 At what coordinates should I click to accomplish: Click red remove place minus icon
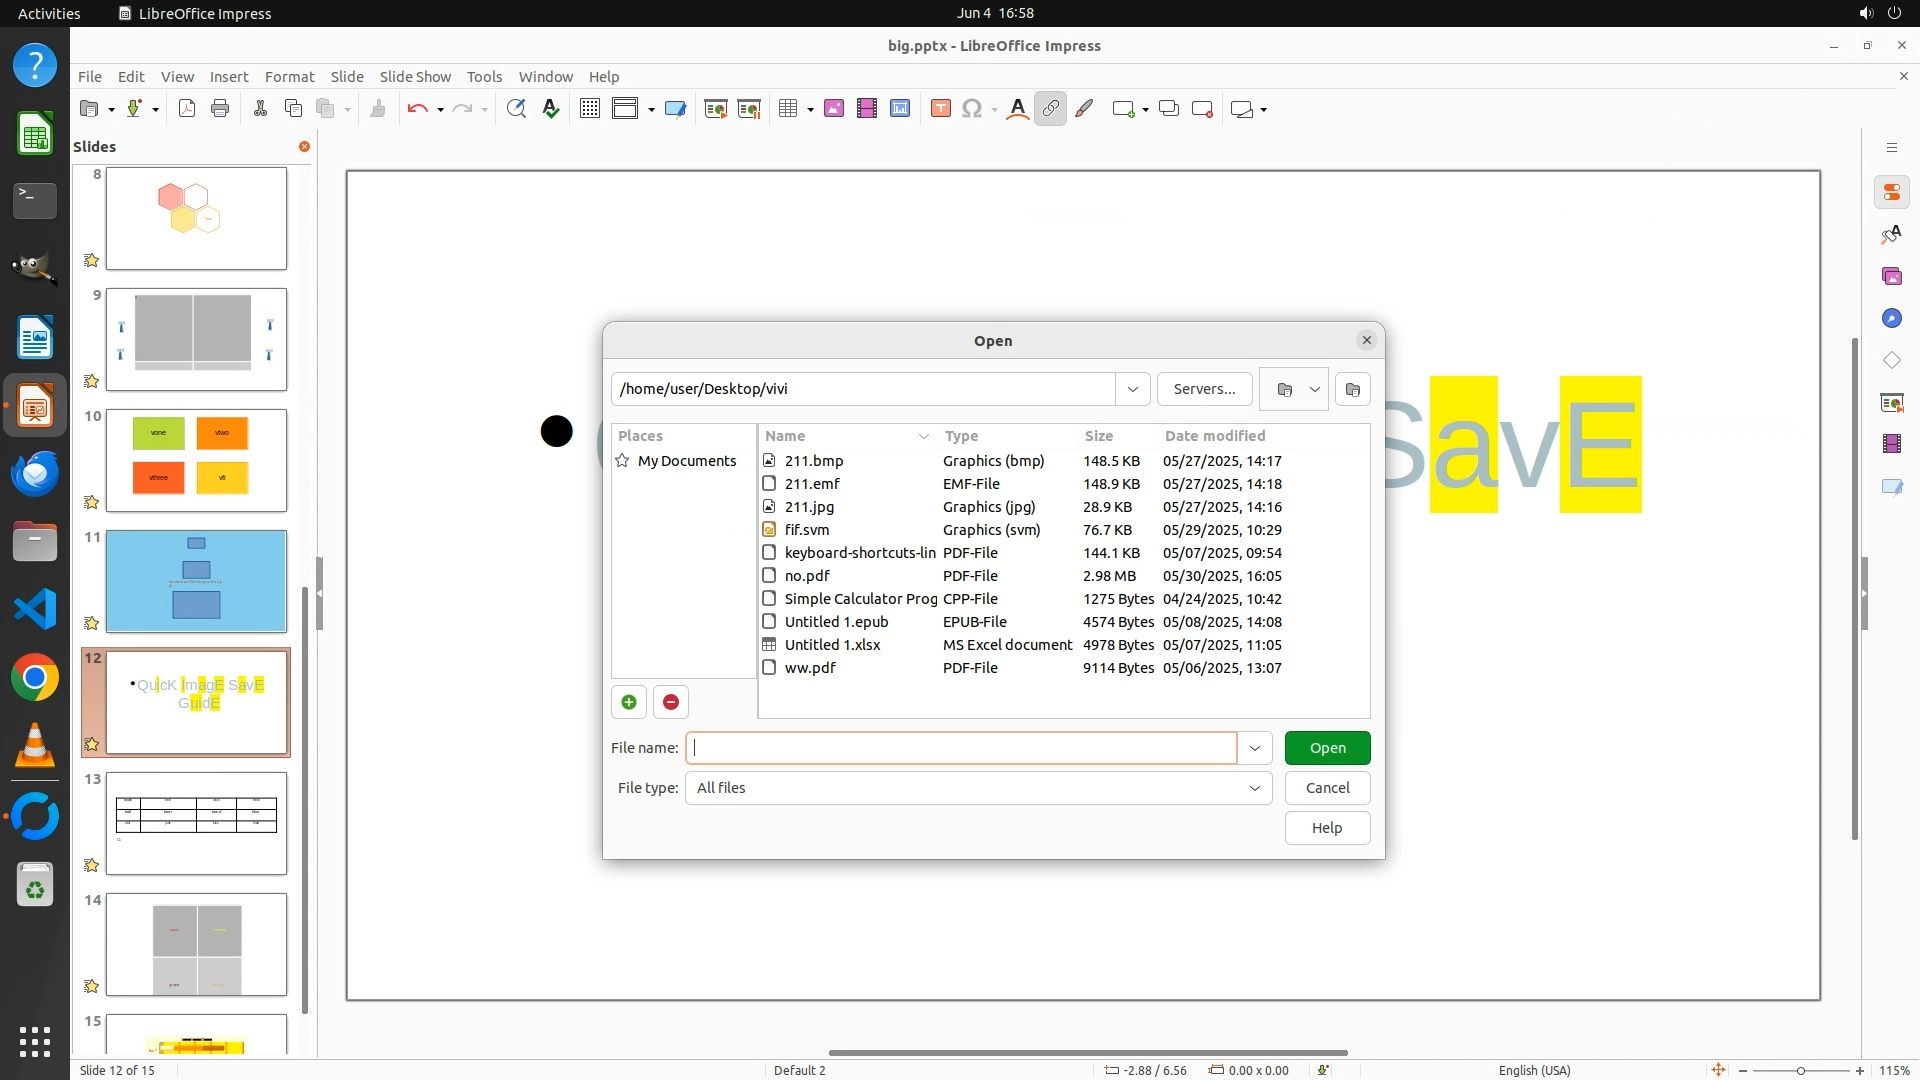click(671, 702)
